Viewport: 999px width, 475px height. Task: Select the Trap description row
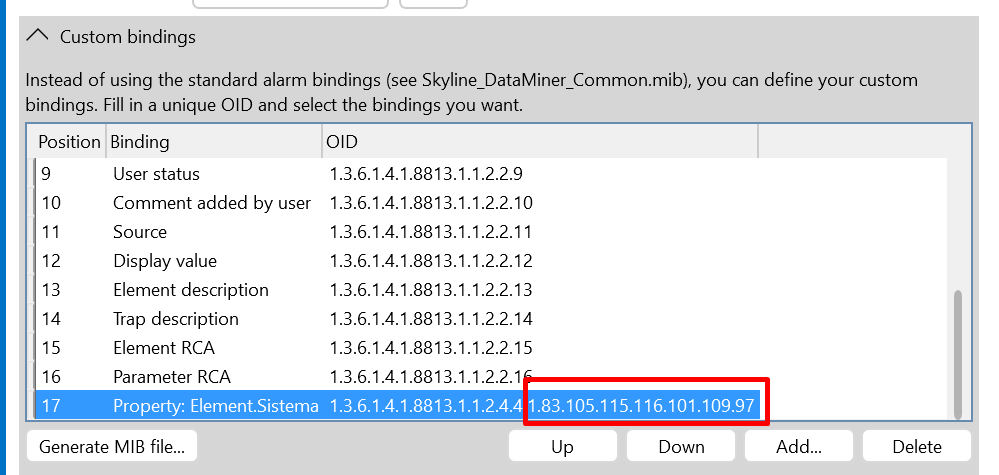click(x=491, y=319)
